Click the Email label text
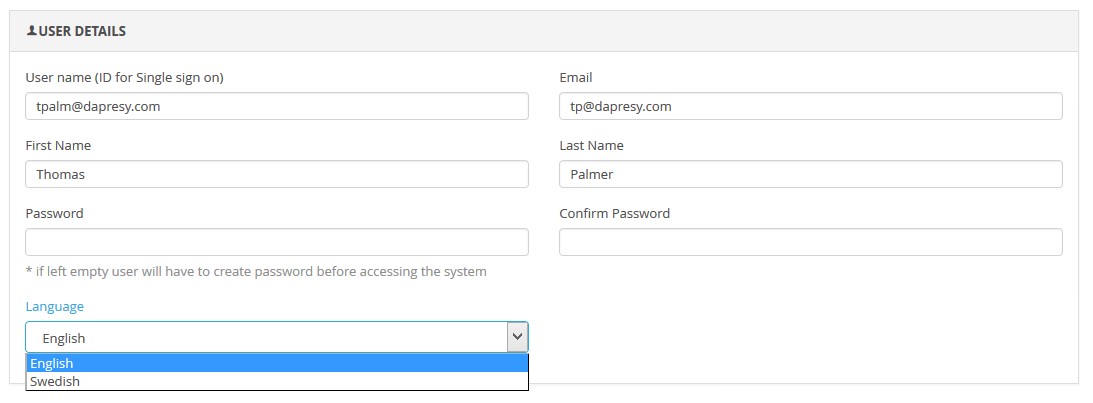Screen dimensions: 1093x403 [576, 78]
